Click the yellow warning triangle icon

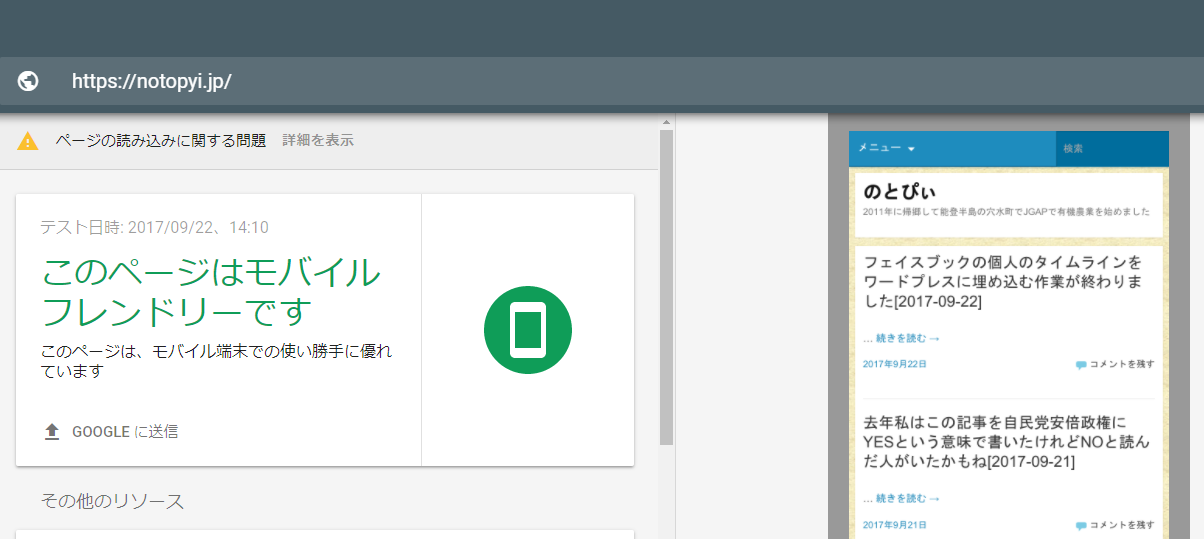[28, 141]
